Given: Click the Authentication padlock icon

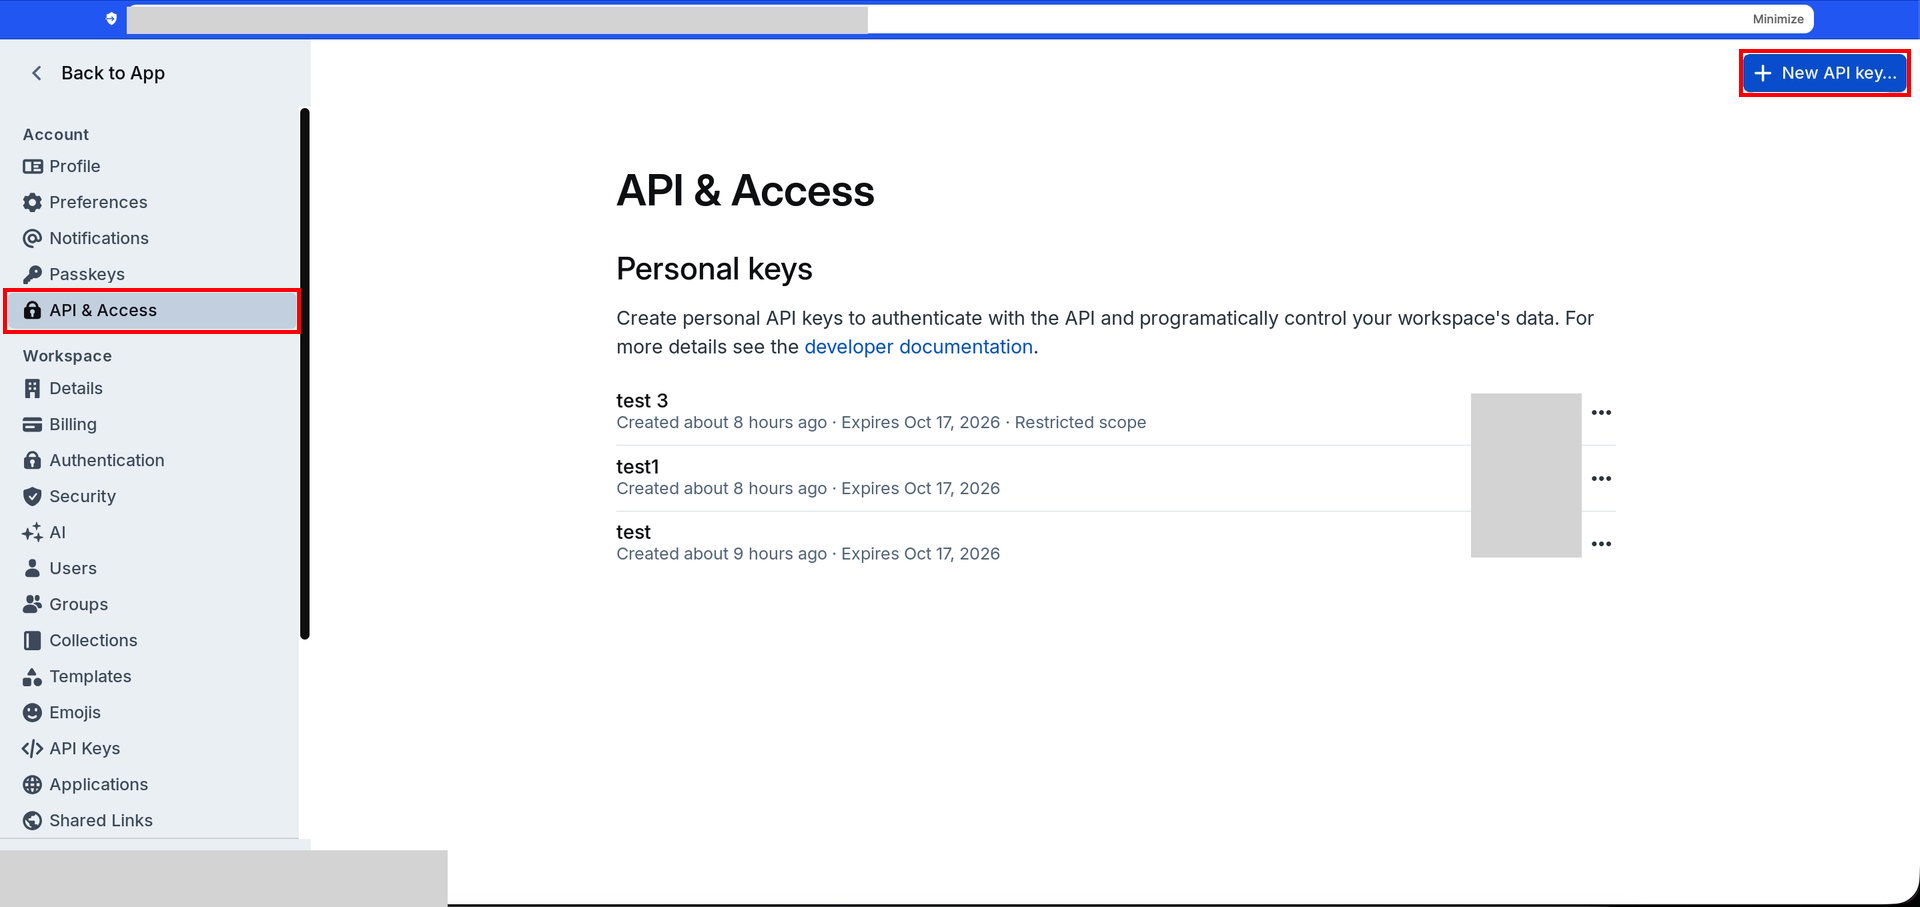Looking at the screenshot, I should (x=32, y=460).
